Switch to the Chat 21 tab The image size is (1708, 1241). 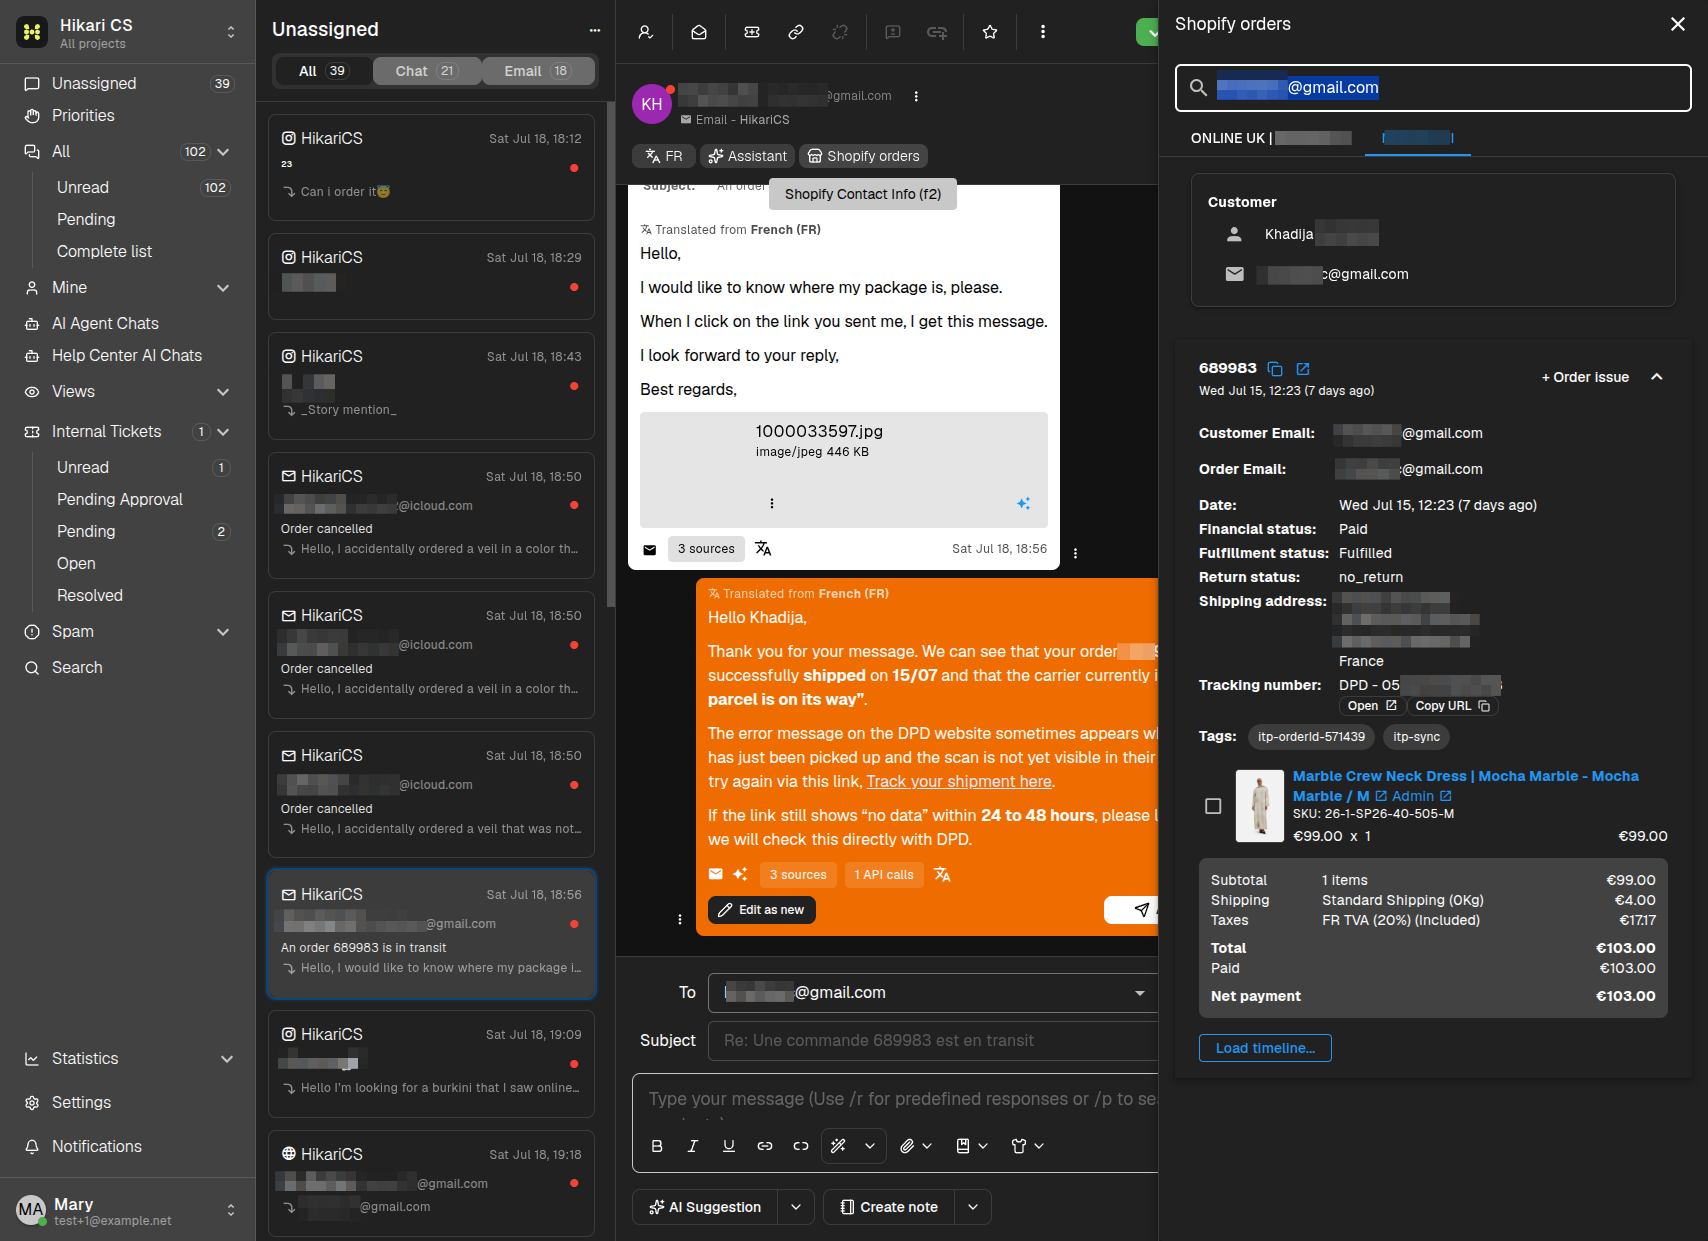tap(426, 71)
